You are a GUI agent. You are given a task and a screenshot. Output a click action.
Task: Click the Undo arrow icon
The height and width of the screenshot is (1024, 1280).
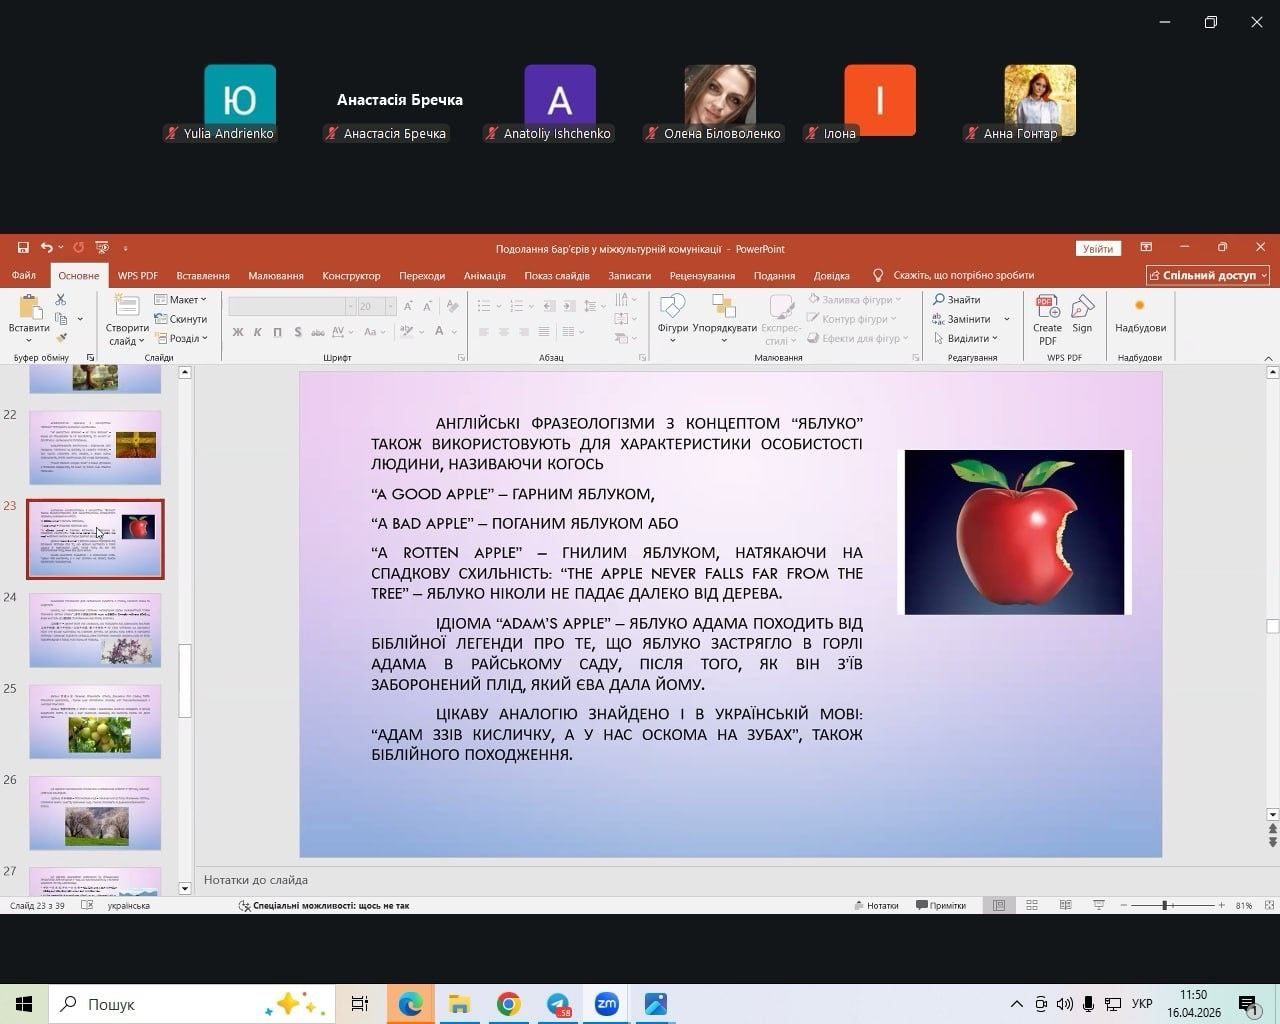[x=46, y=248]
